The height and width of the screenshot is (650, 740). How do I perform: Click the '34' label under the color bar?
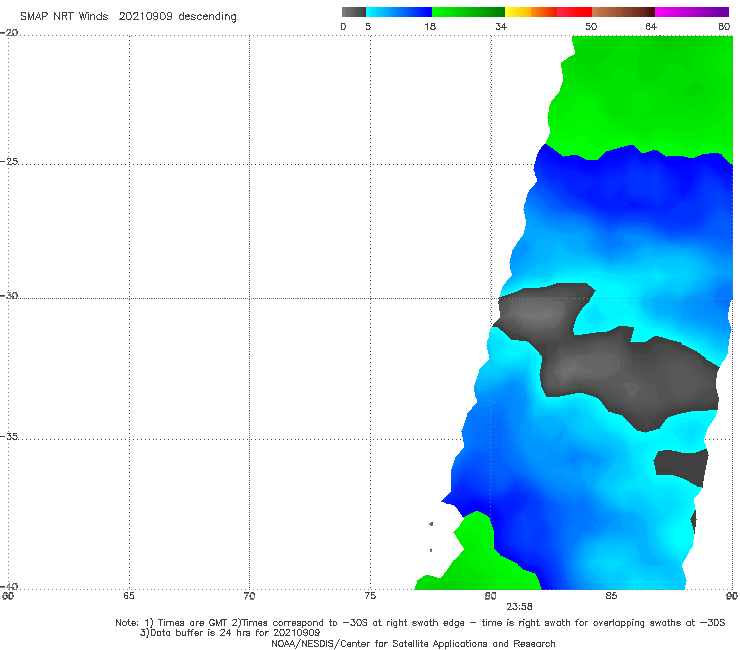pos(501,26)
